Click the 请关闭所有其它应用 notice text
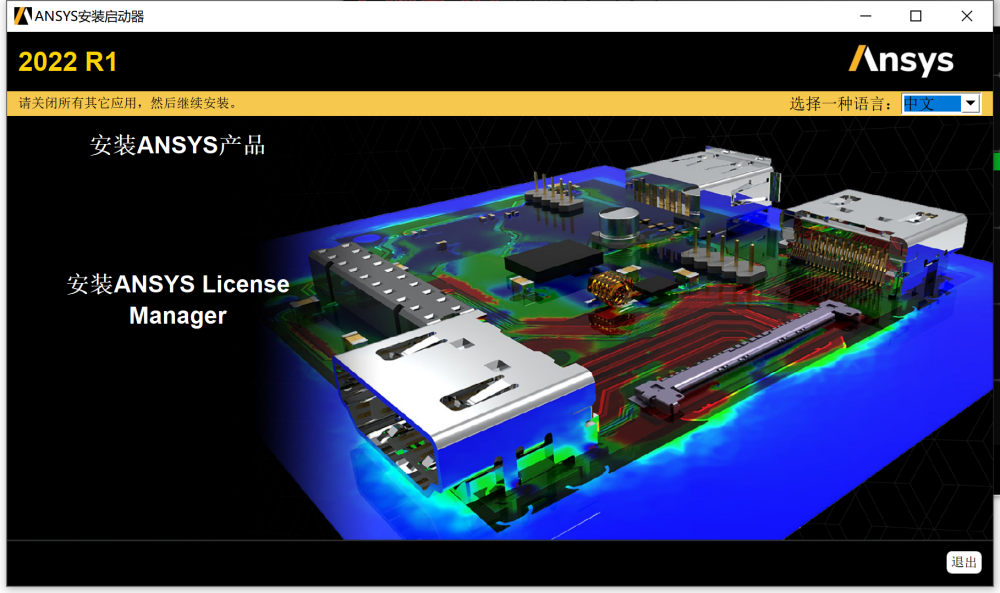Screen dimensions: 1000x593 click(x=129, y=103)
